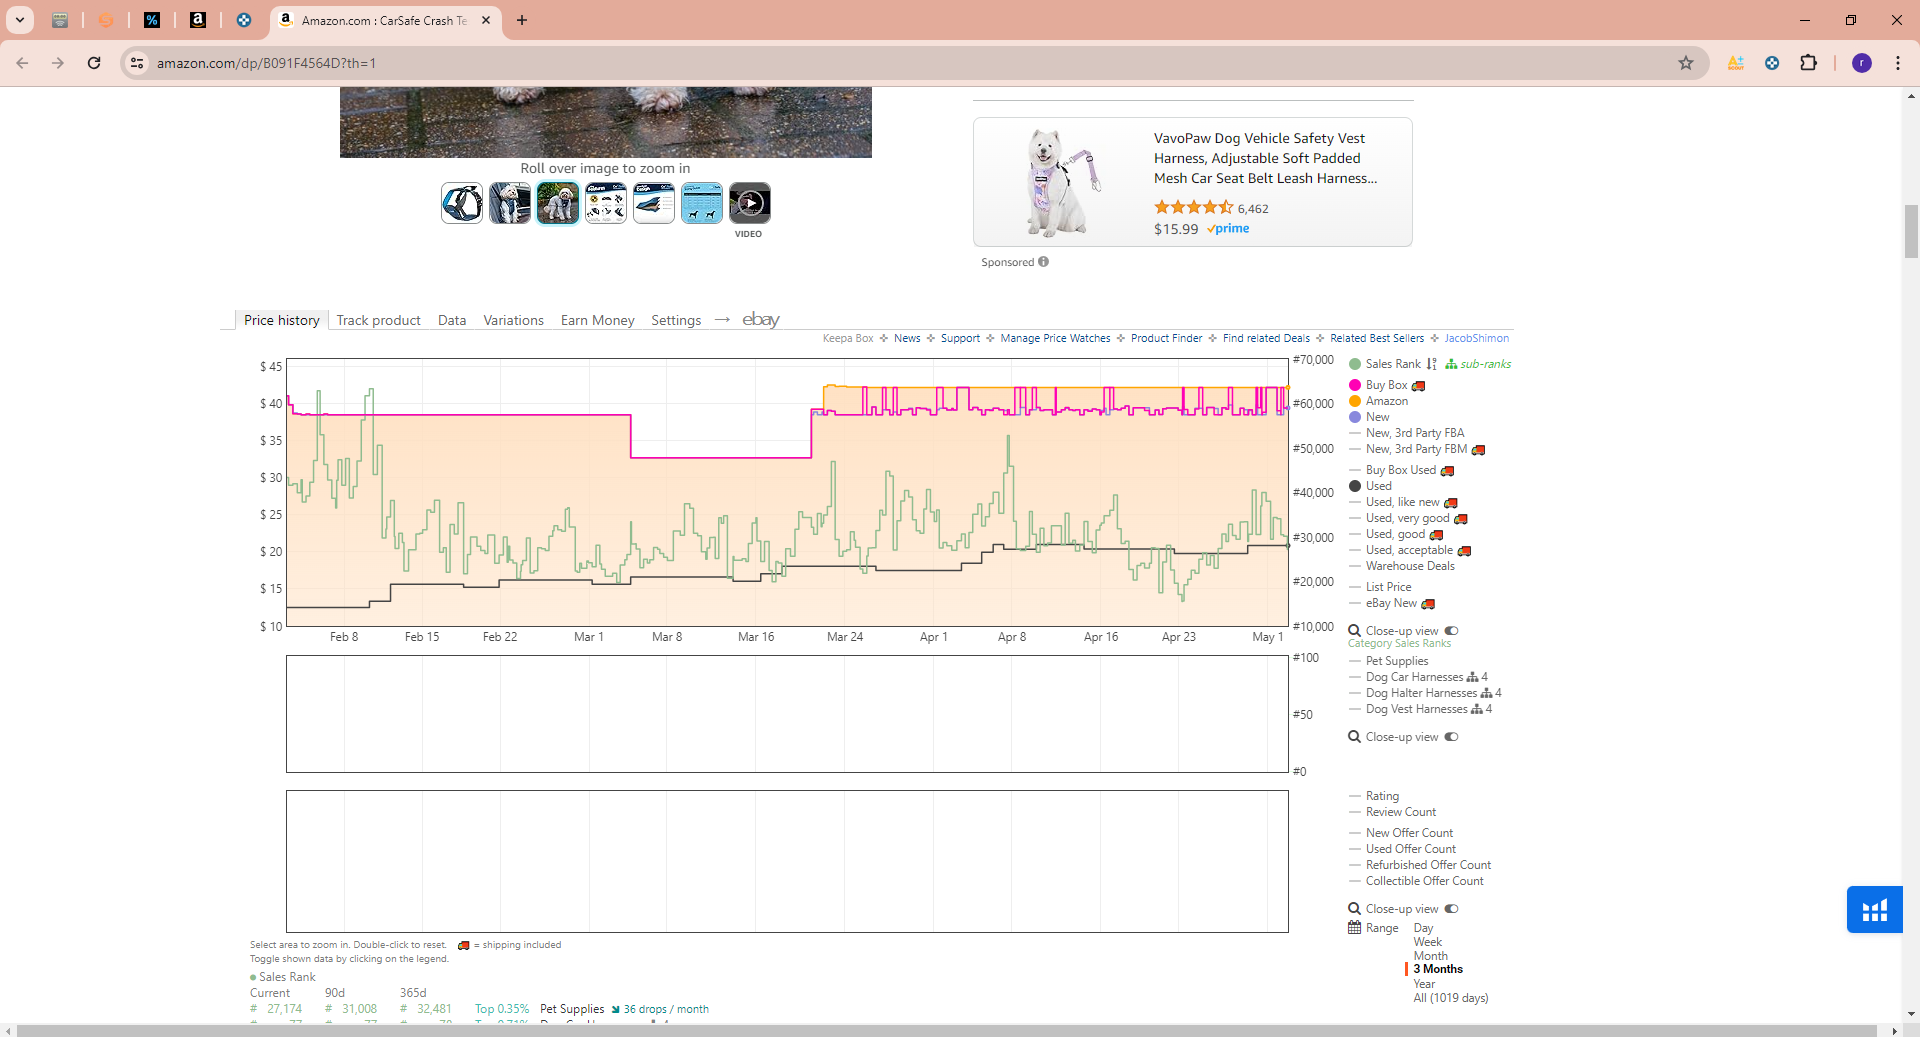Open the Extensions puzzle menu
The image size is (1920, 1037).
click(x=1808, y=63)
